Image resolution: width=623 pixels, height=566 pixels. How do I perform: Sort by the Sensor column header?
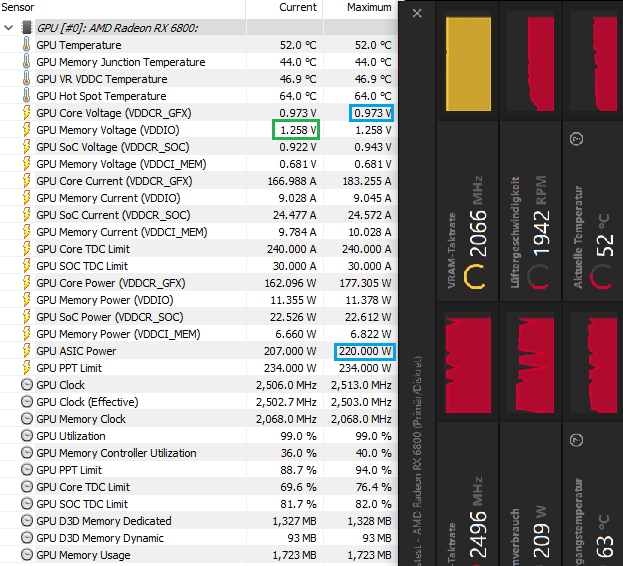[x=18, y=7]
